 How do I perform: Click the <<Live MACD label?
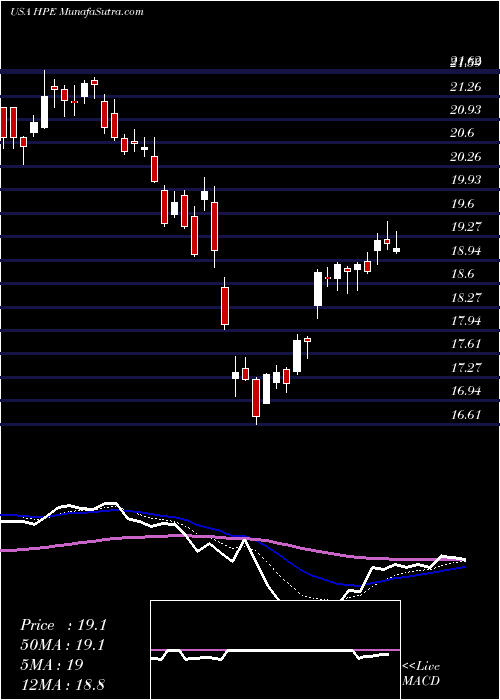tap(421, 674)
